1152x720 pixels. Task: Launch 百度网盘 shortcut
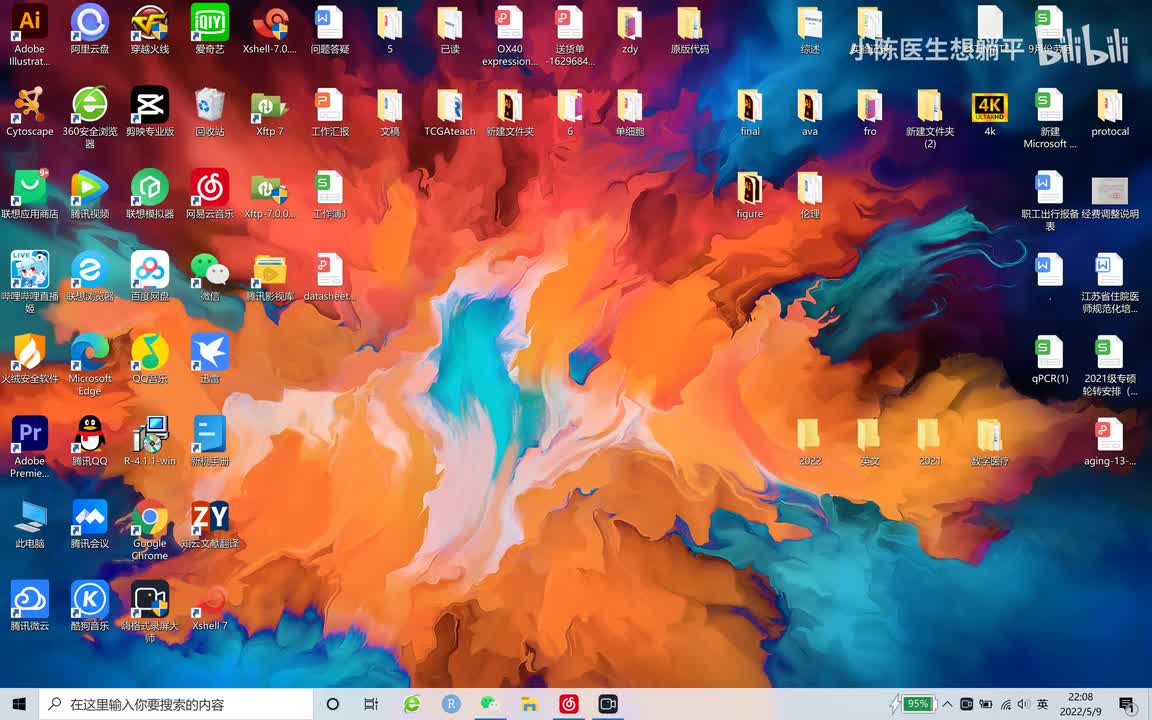(150, 276)
